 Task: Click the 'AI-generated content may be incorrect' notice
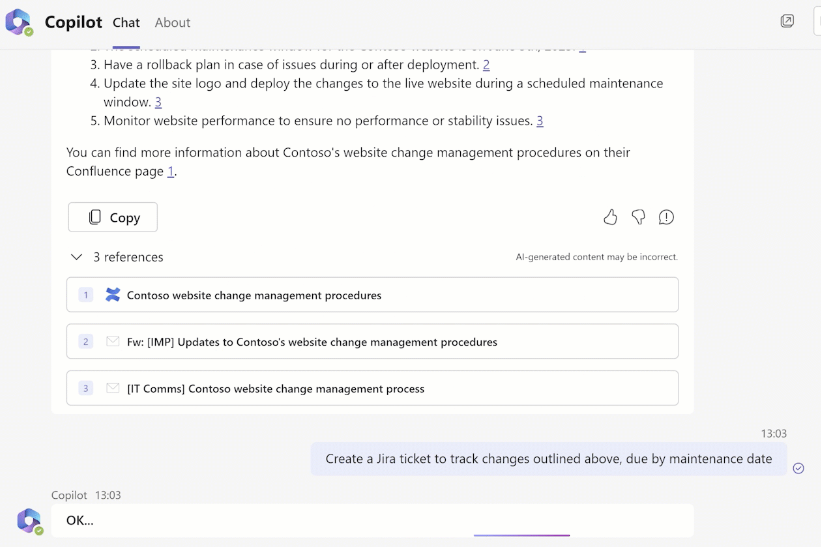596,257
